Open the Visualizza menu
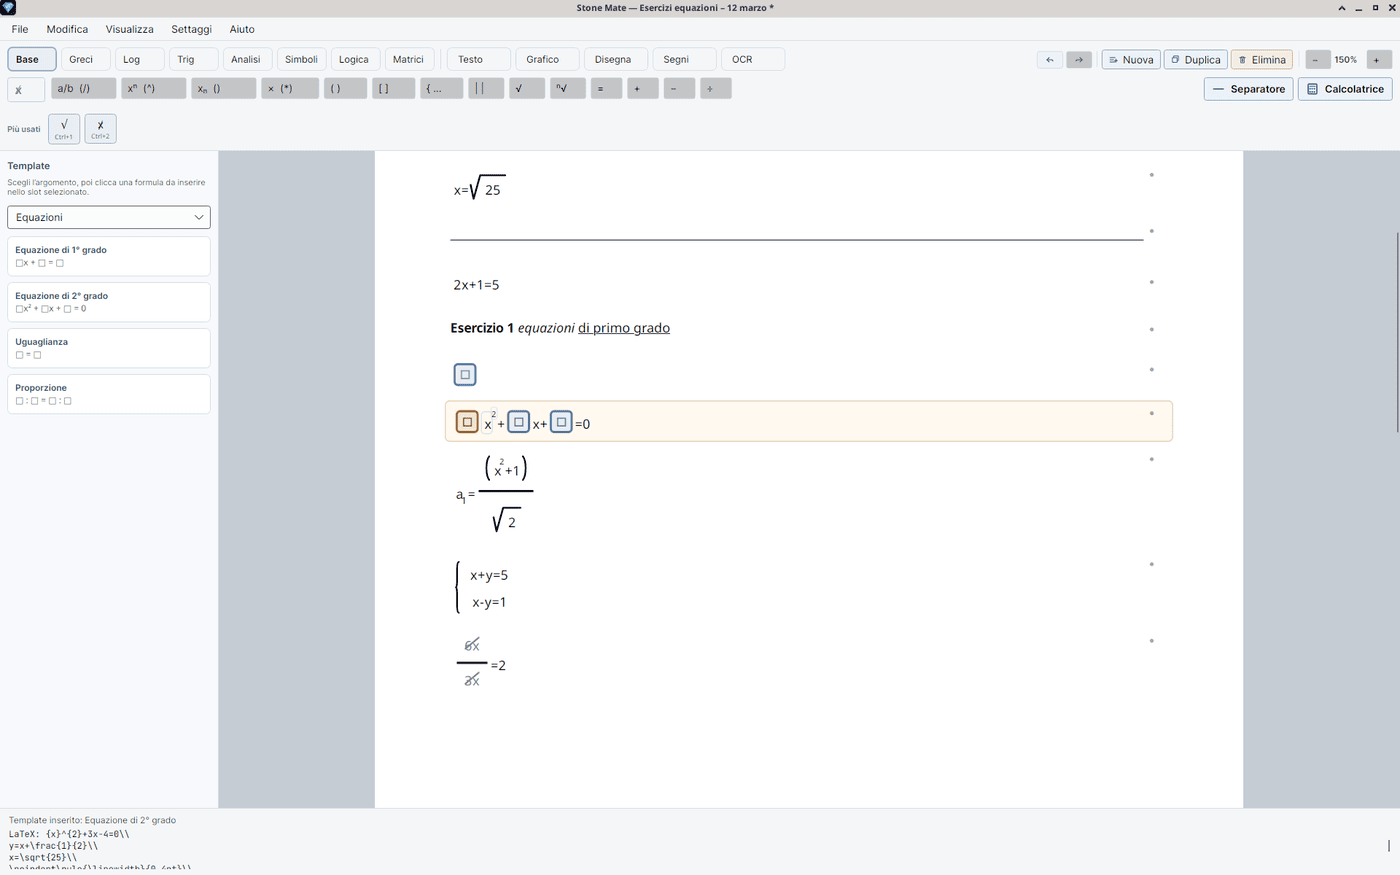Screen dimensions: 1400x875 [130, 29]
